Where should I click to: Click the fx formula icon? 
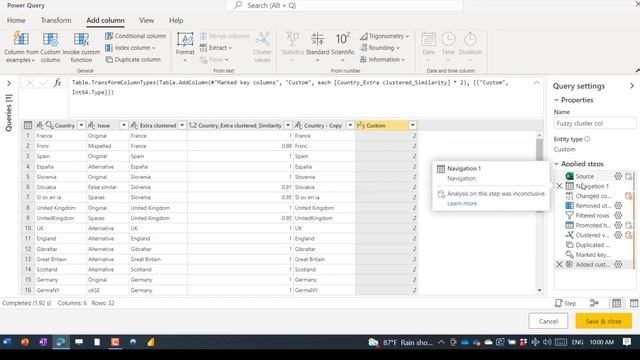pos(58,83)
